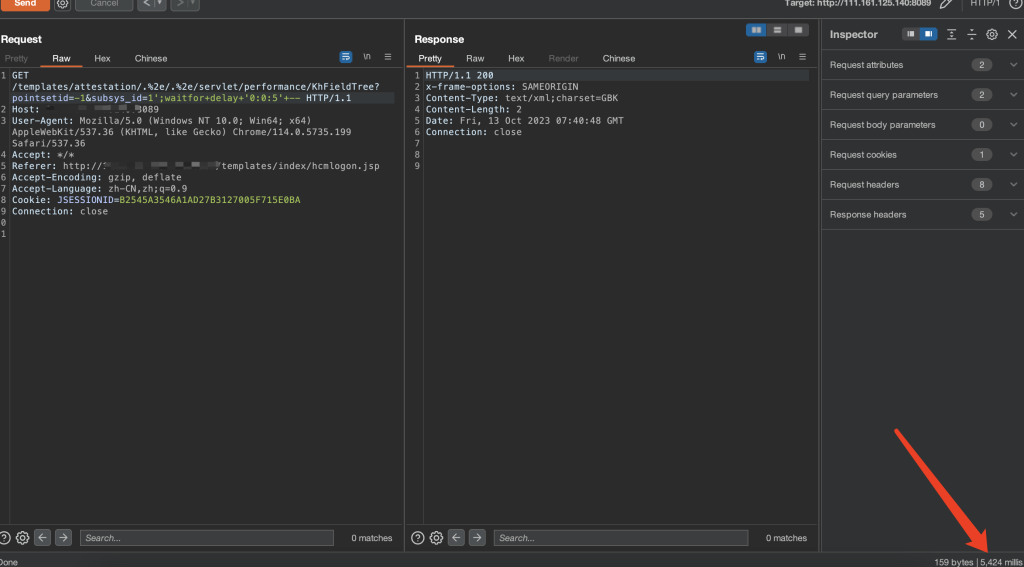The width and height of the screenshot is (1024, 567).
Task: Click the waitfor delay query string line
Action: click(x=182, y=98)
